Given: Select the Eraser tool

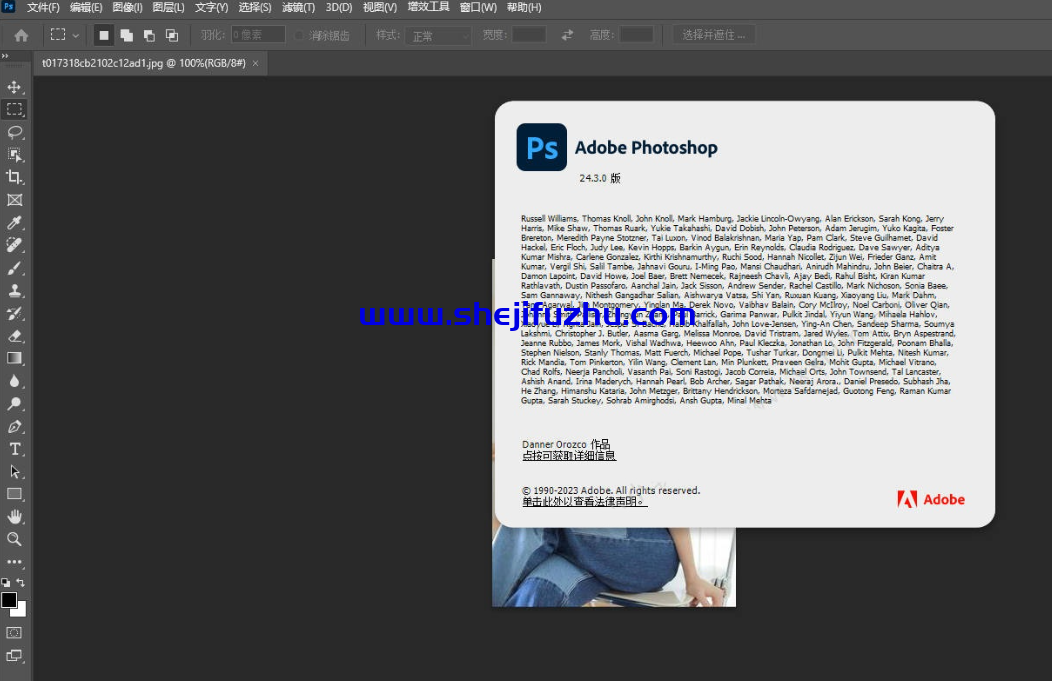Looking at the screenshot, I should coord(14,336).
